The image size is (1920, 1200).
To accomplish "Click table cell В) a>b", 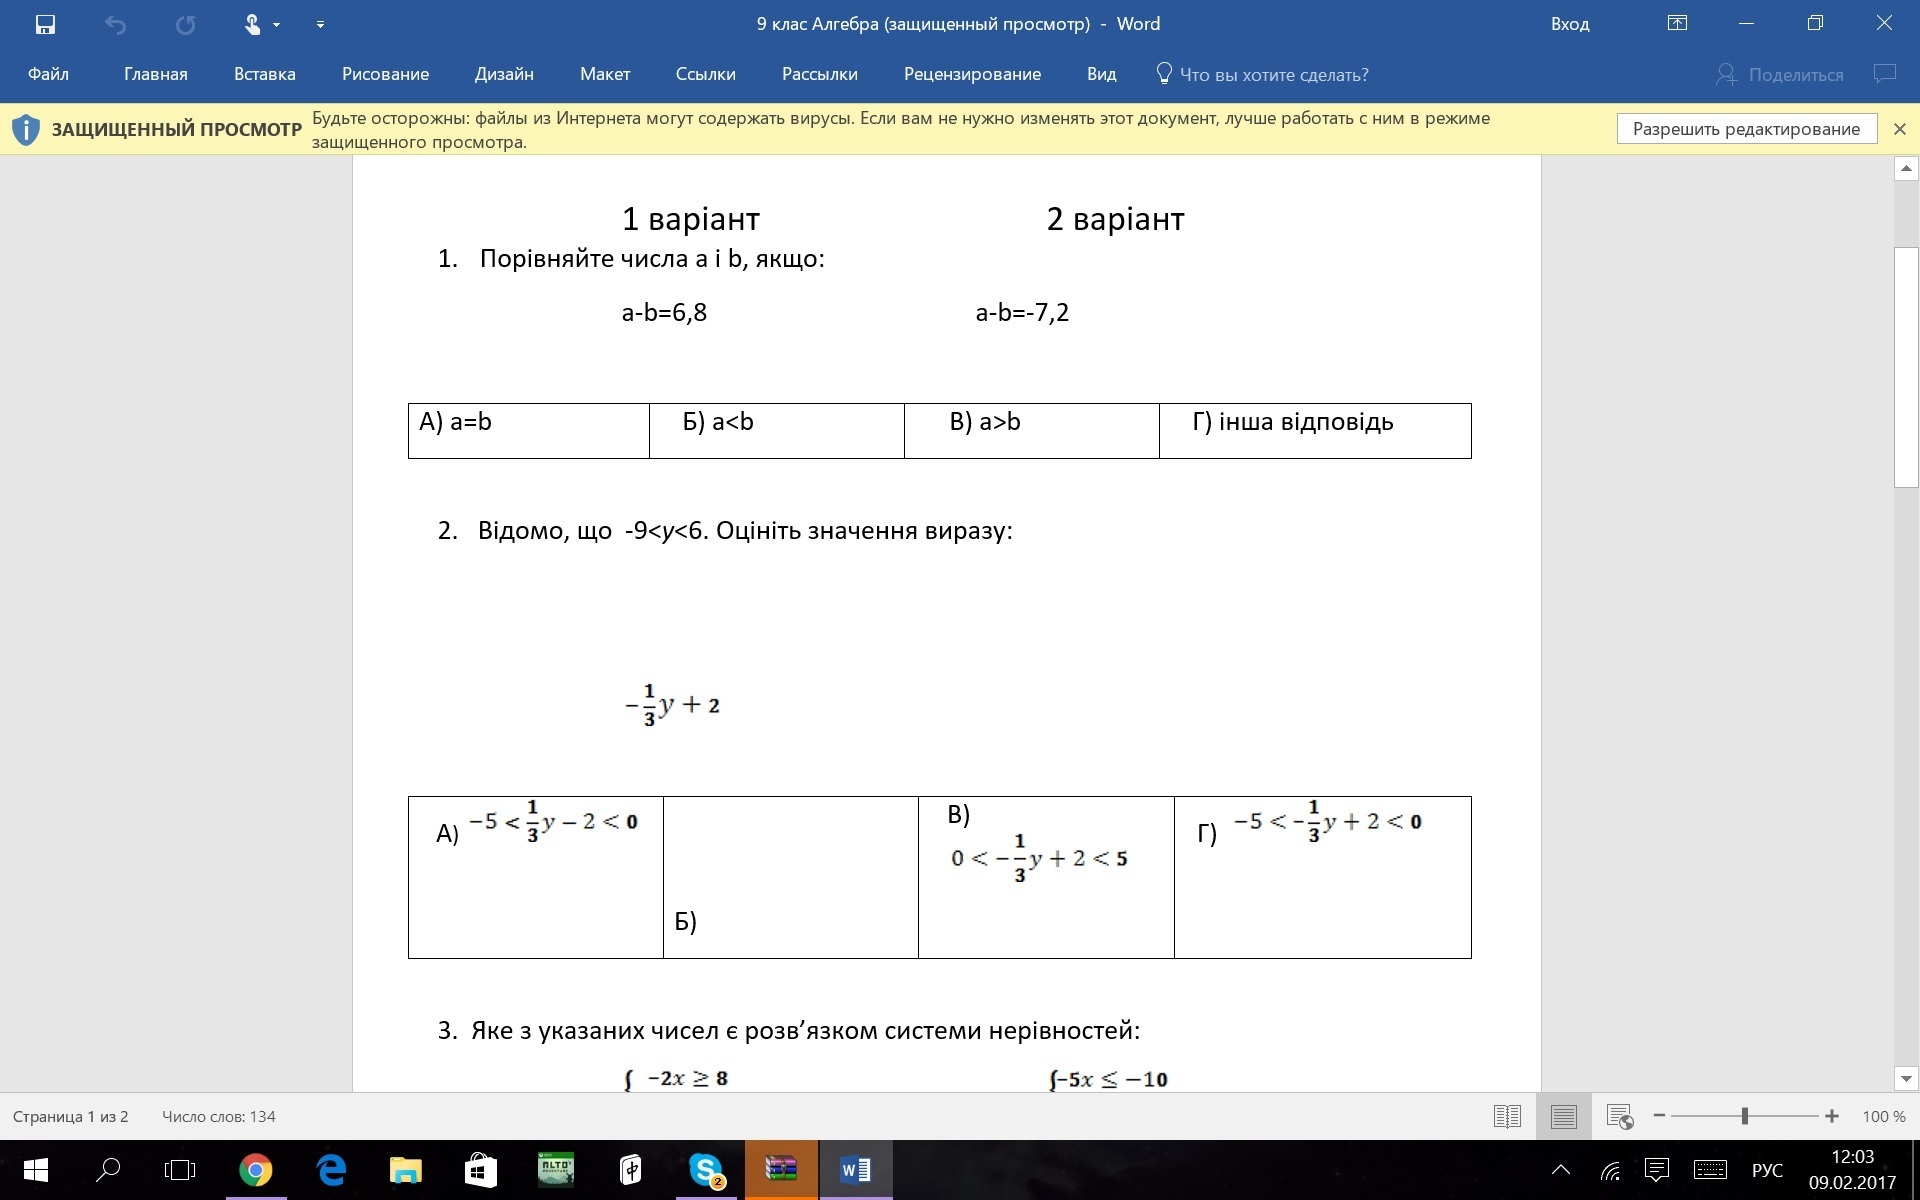I will (x=1032, y=431).
